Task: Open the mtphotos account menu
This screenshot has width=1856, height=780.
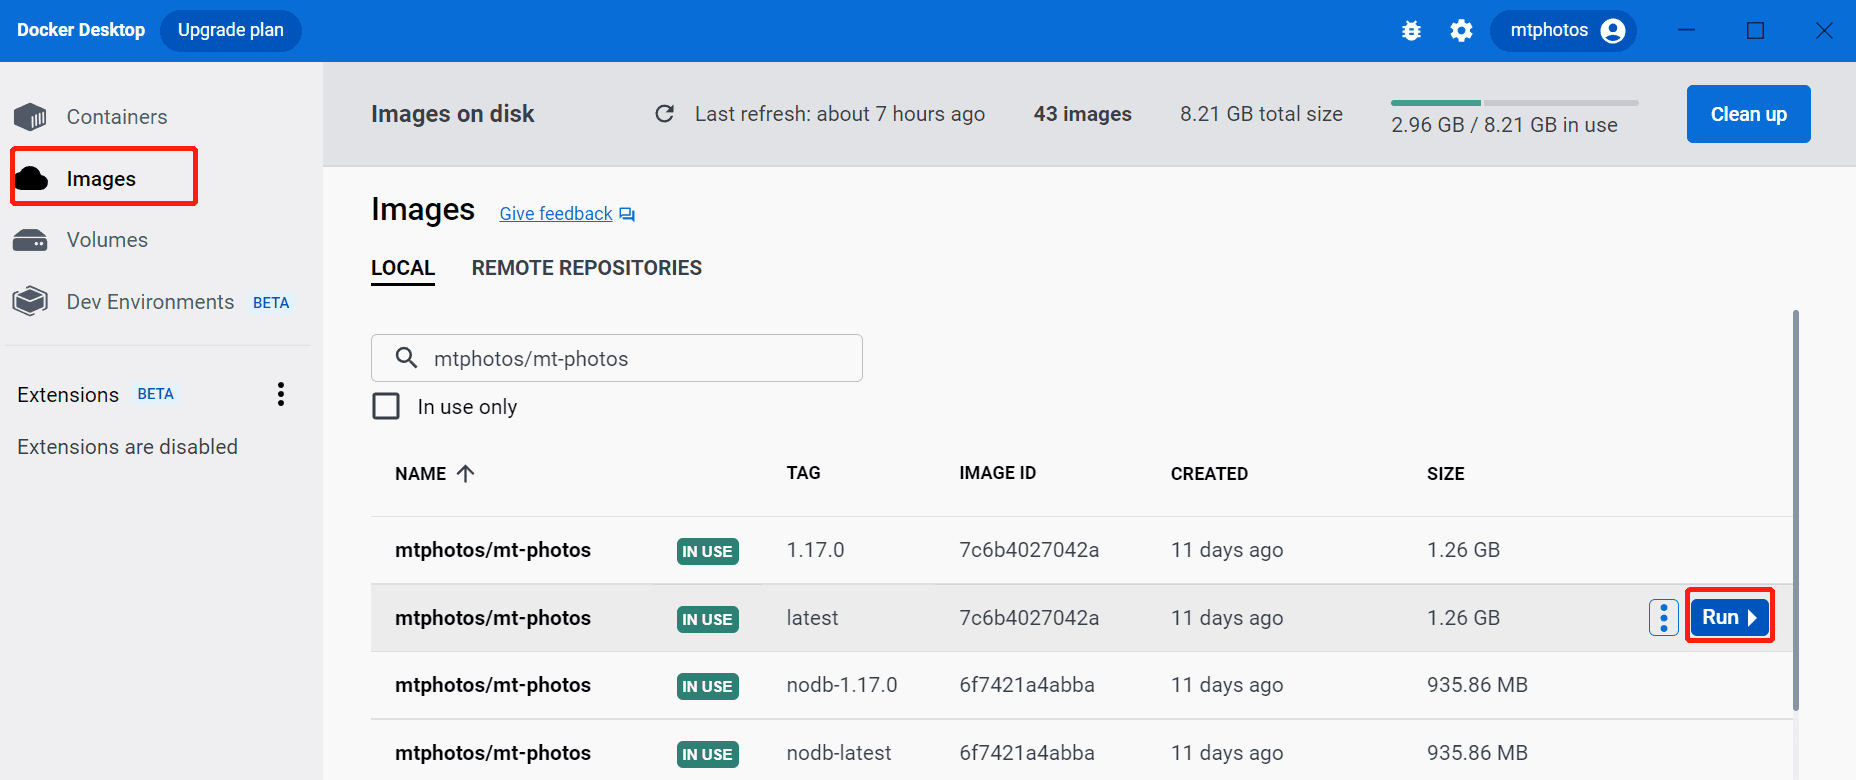Action: coord(1562,30)
